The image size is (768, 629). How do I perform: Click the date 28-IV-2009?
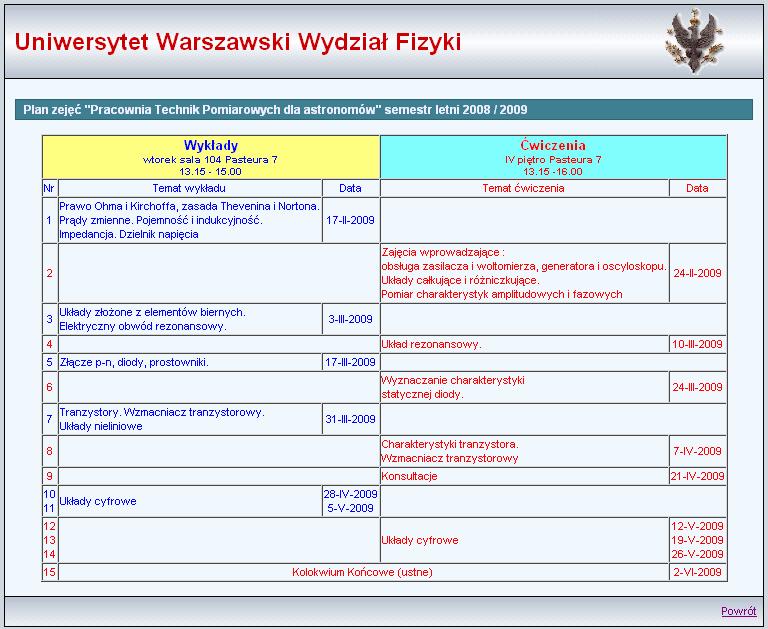(350, 494)
